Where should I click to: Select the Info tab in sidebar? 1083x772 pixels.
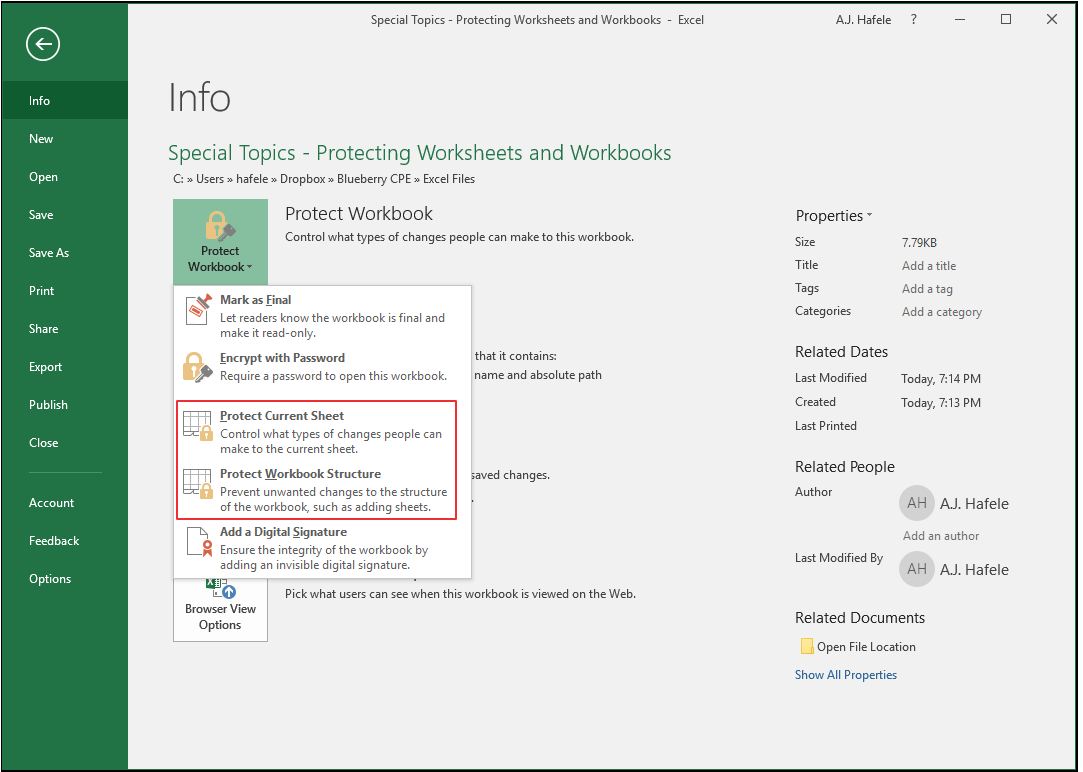64,101
